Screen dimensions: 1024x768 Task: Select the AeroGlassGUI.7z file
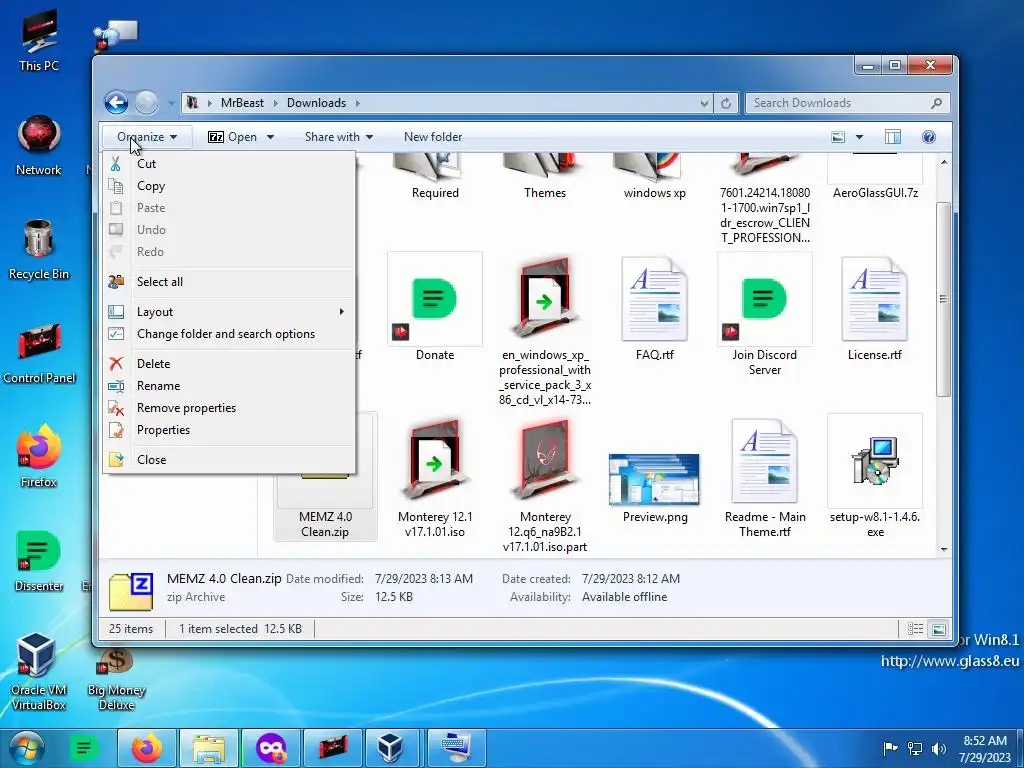[875, 176]
